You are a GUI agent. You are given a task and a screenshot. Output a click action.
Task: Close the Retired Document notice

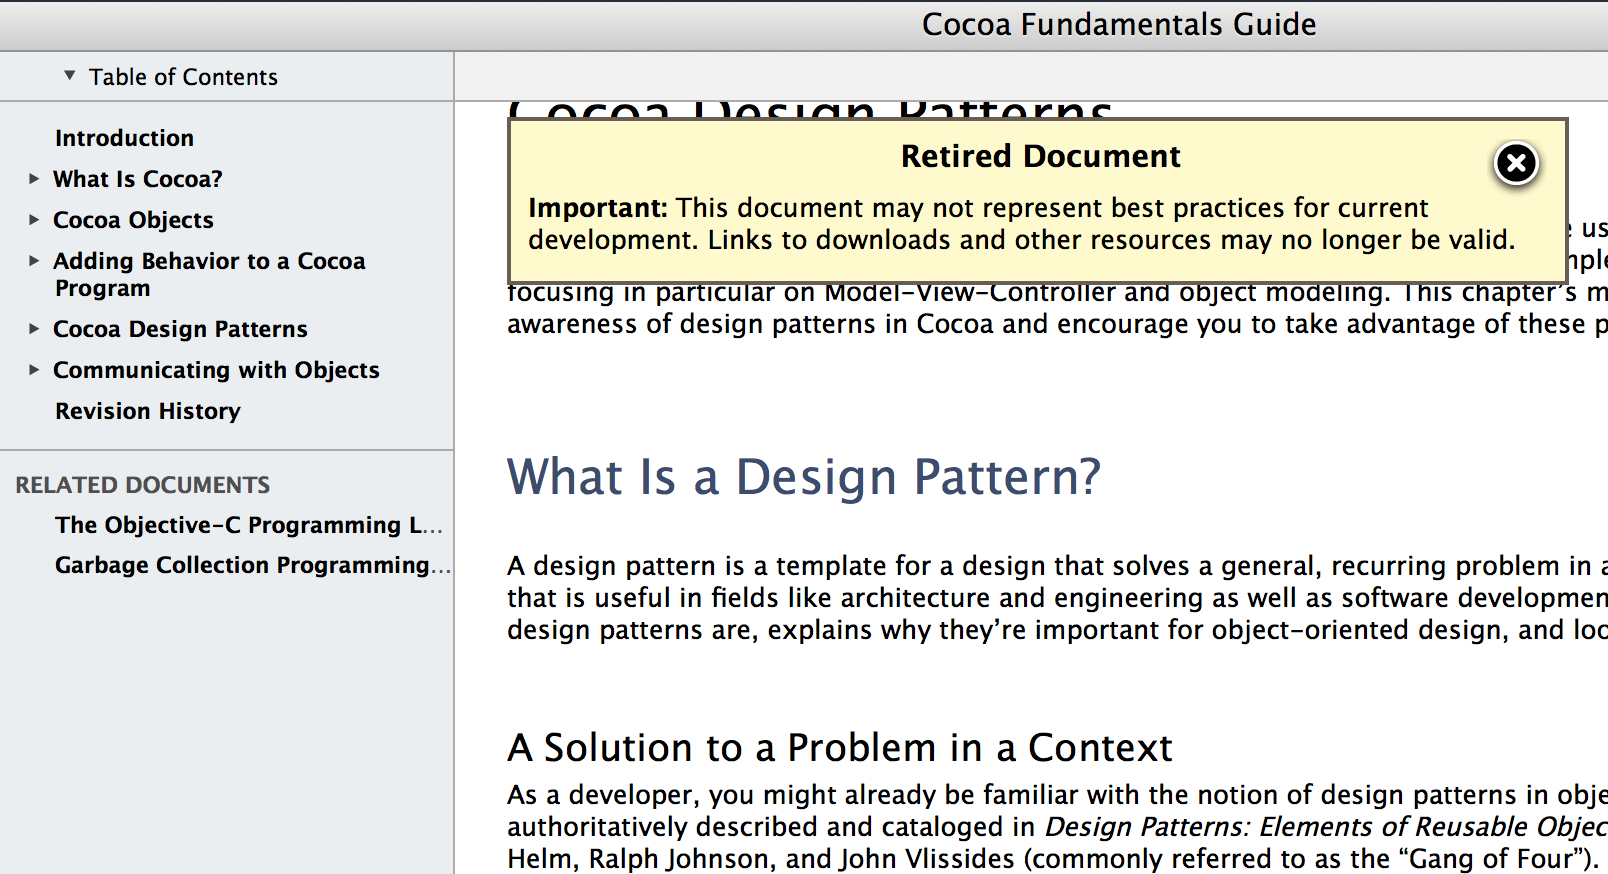[1516, 163]
